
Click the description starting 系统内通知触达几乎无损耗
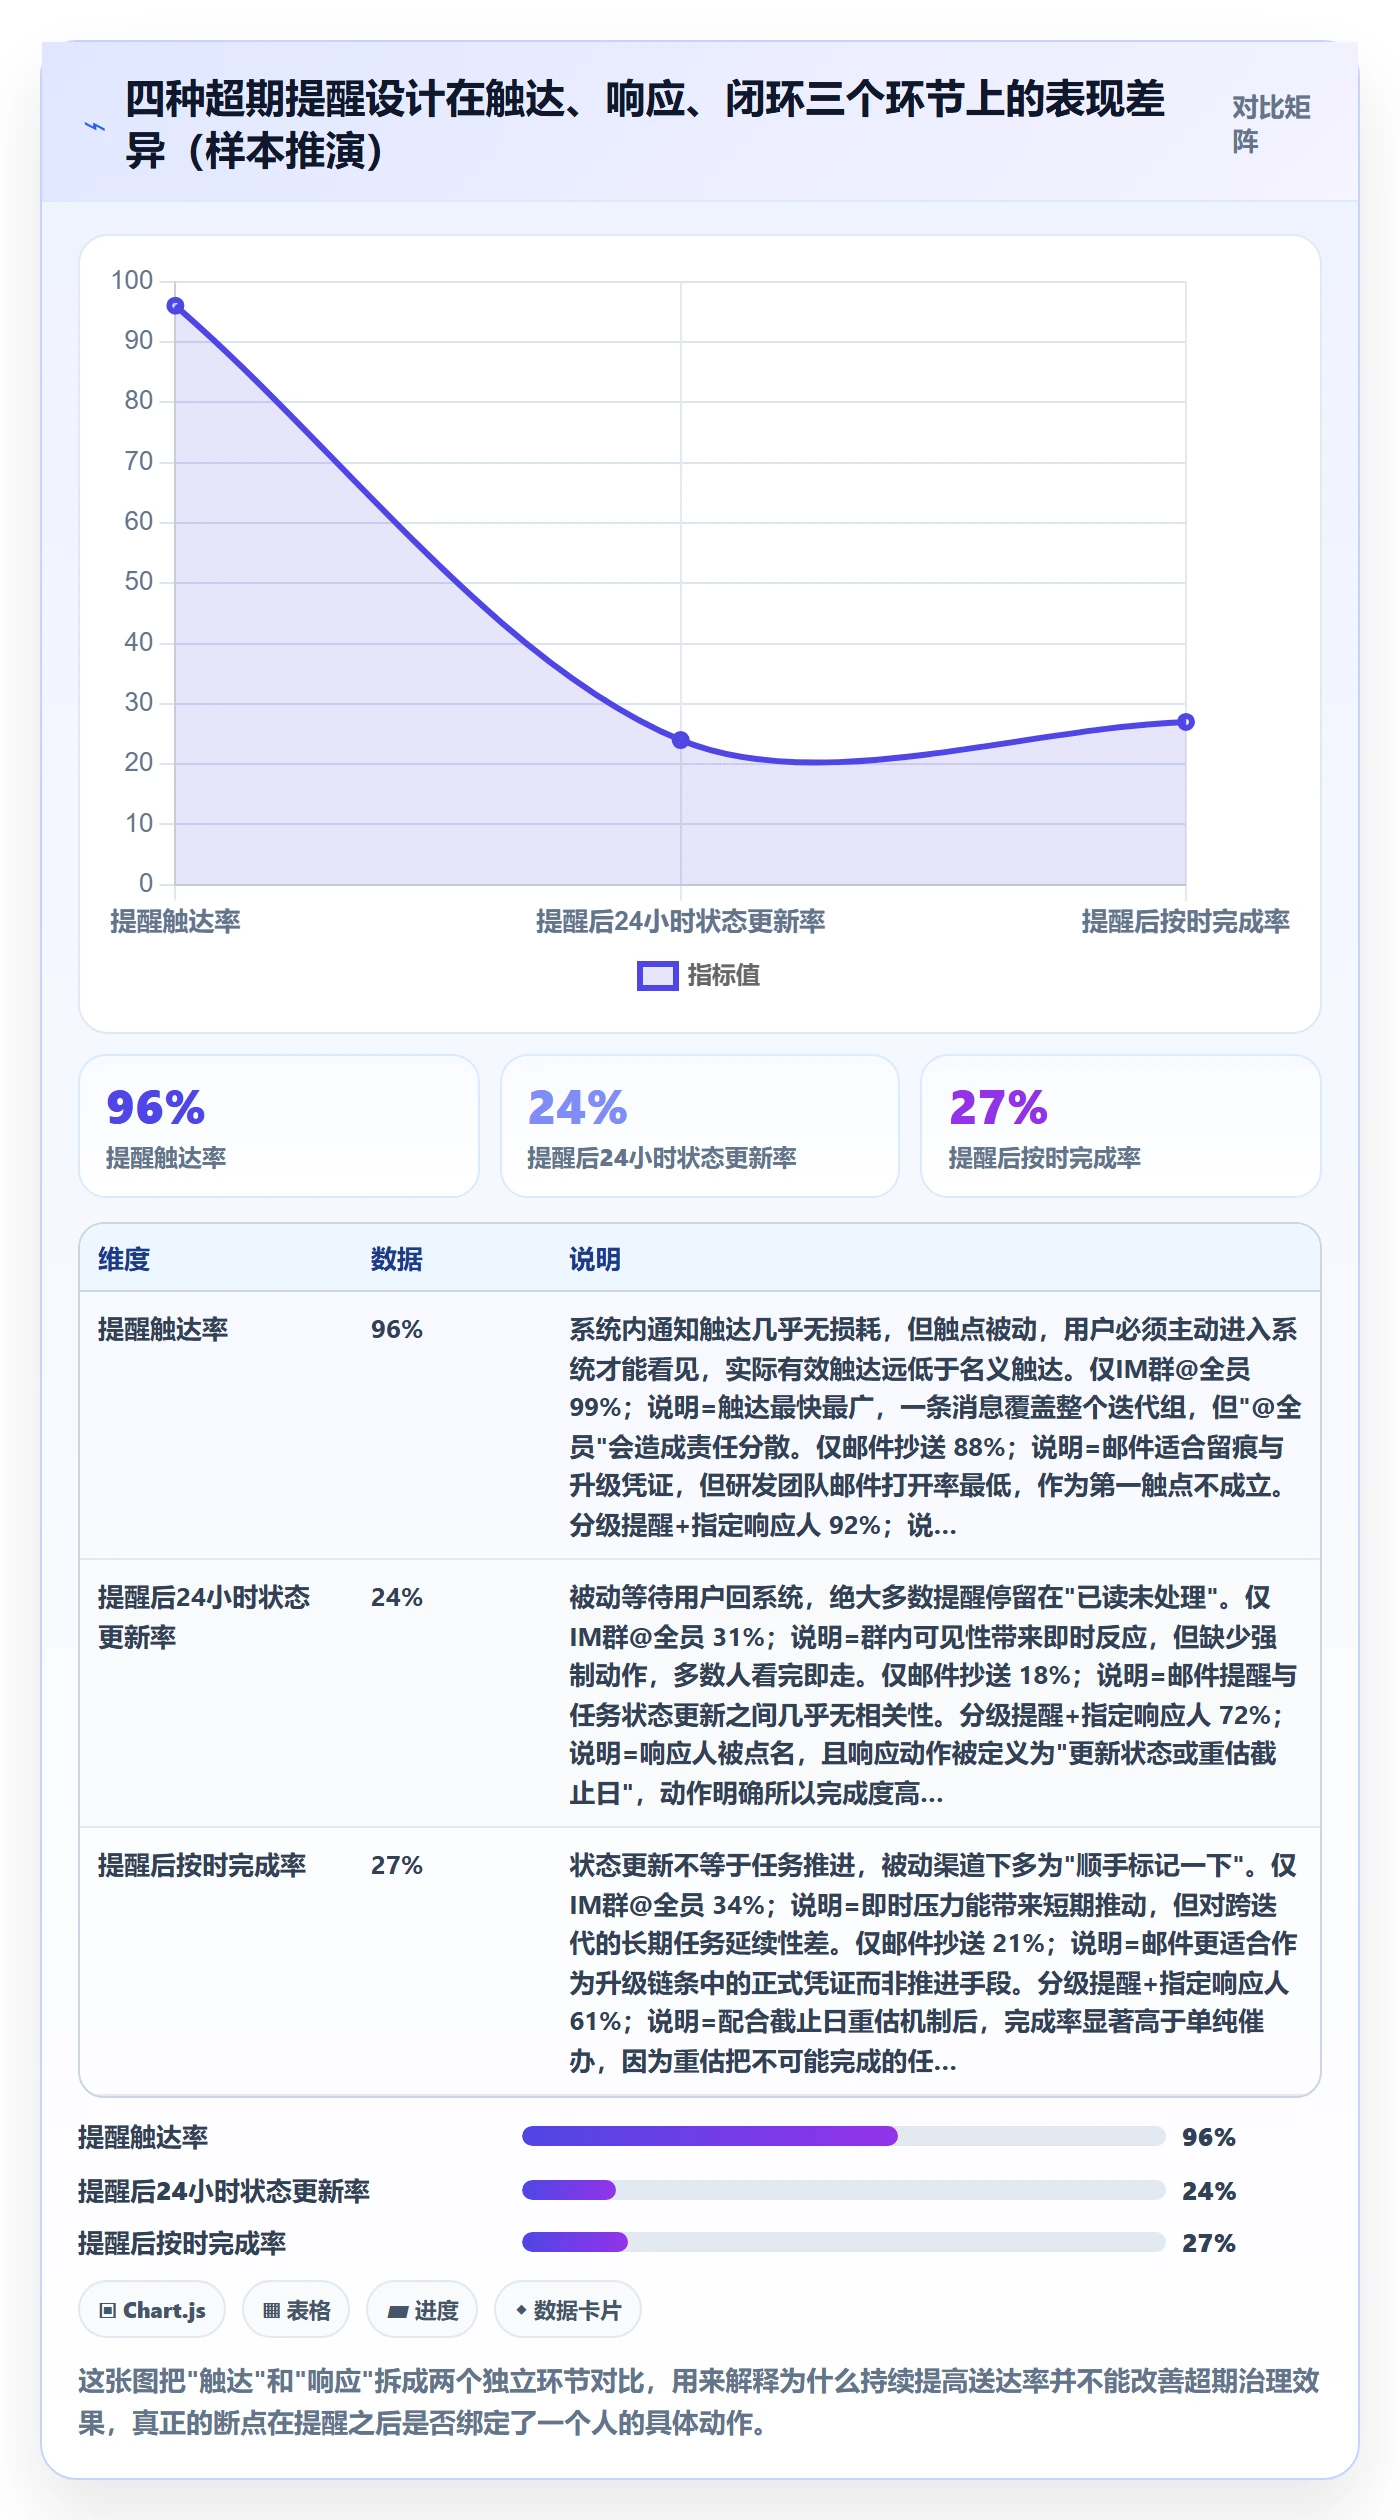pos(935,1427)
